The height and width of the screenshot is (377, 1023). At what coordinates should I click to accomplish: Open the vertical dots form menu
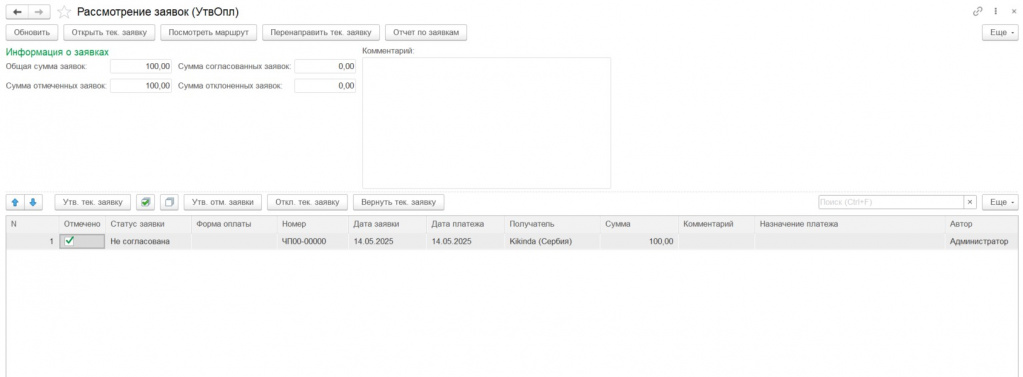click(996, 11)
